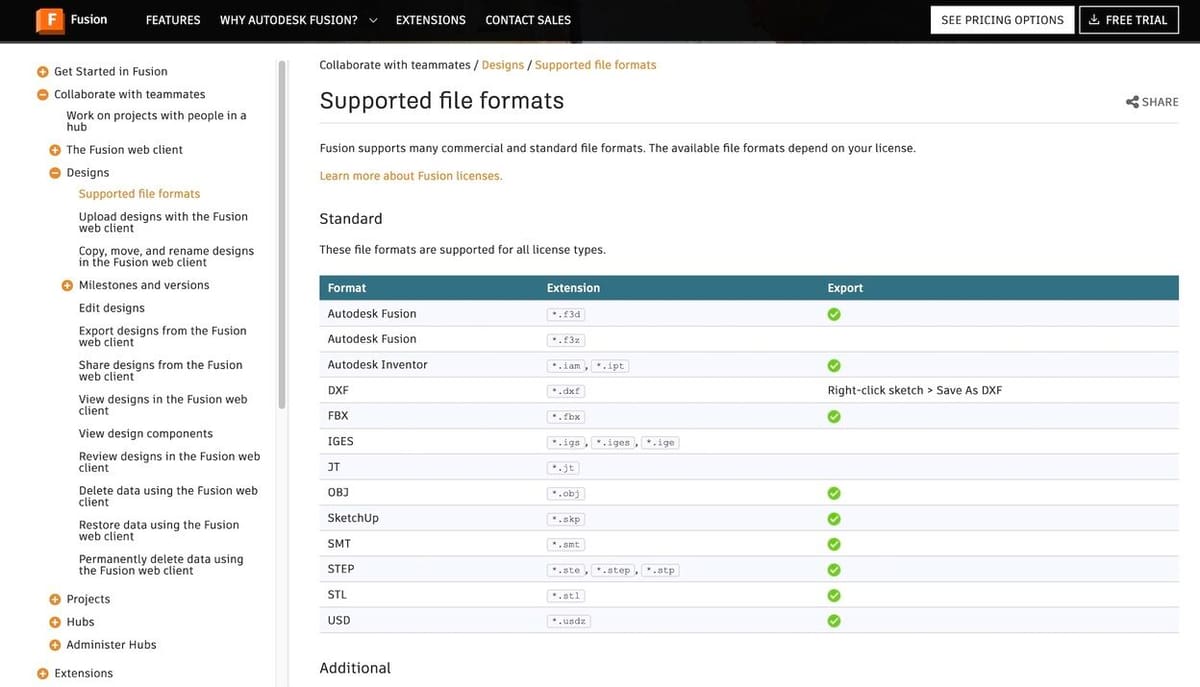Image resolution: width=1200 pixels, height=687 pixels.
Task: Click the *.iges extension tag
Action: 614,442
